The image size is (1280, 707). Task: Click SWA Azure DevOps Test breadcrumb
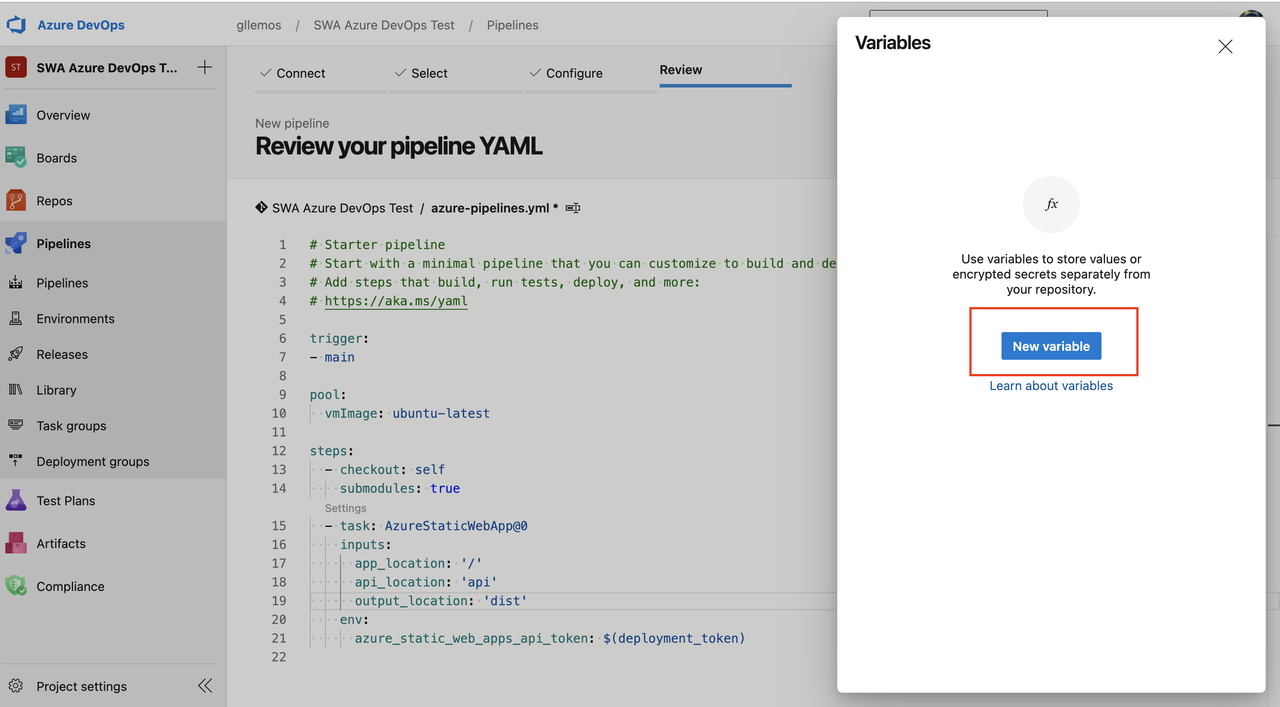pos(384,25)
